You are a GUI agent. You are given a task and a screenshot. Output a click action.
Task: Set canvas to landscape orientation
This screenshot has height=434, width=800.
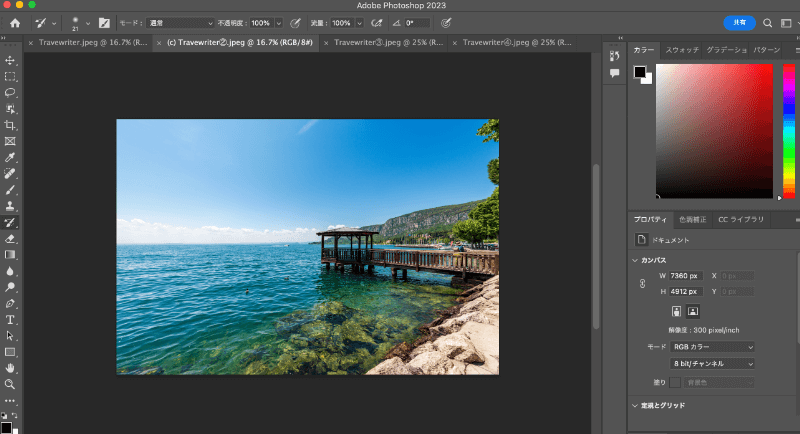click(x=692, y=311)
